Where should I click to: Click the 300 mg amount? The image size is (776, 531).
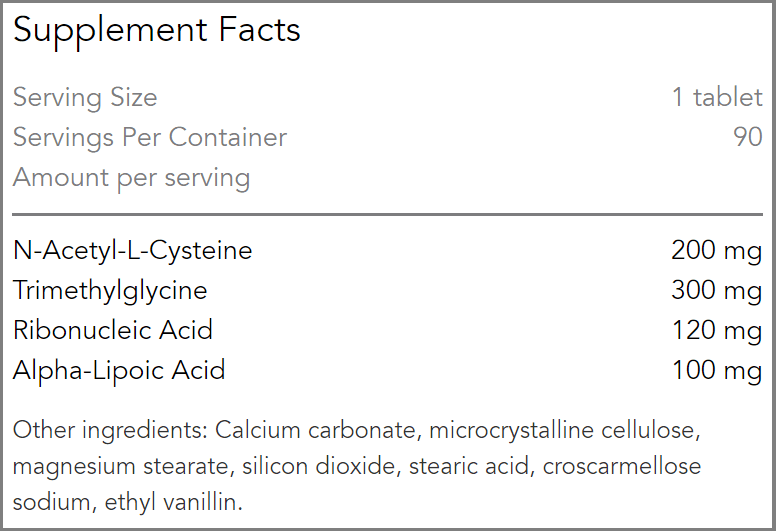[716, 290]
